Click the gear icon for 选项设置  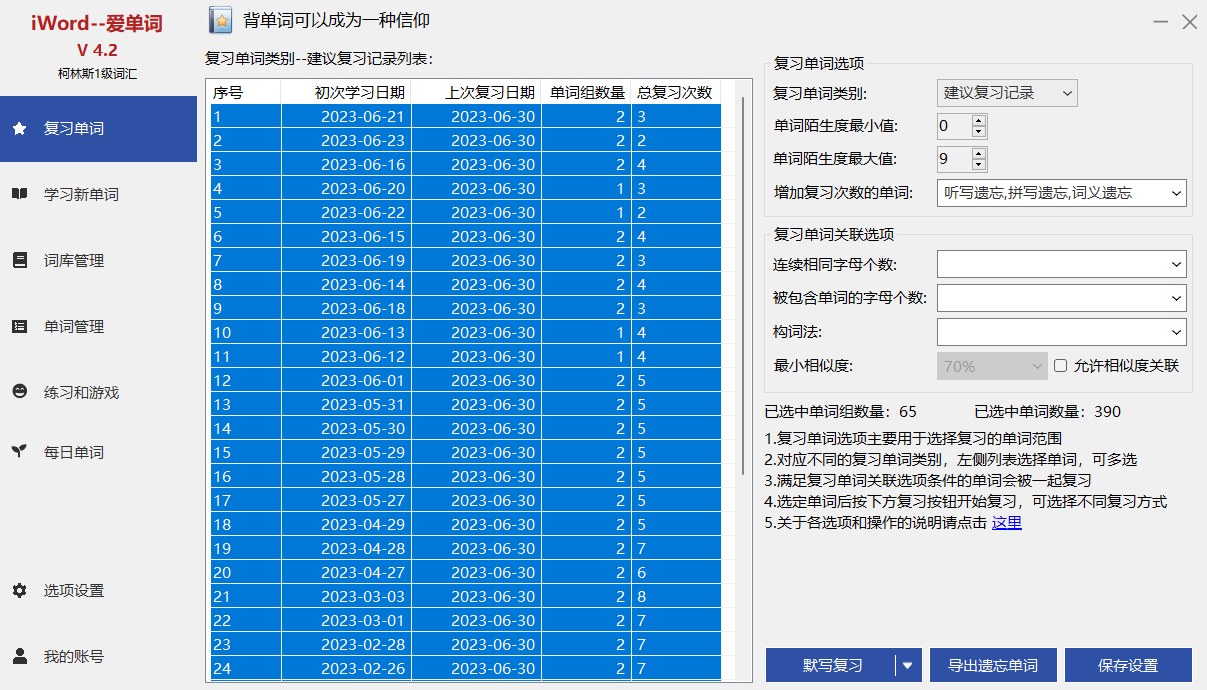[19, 590]
